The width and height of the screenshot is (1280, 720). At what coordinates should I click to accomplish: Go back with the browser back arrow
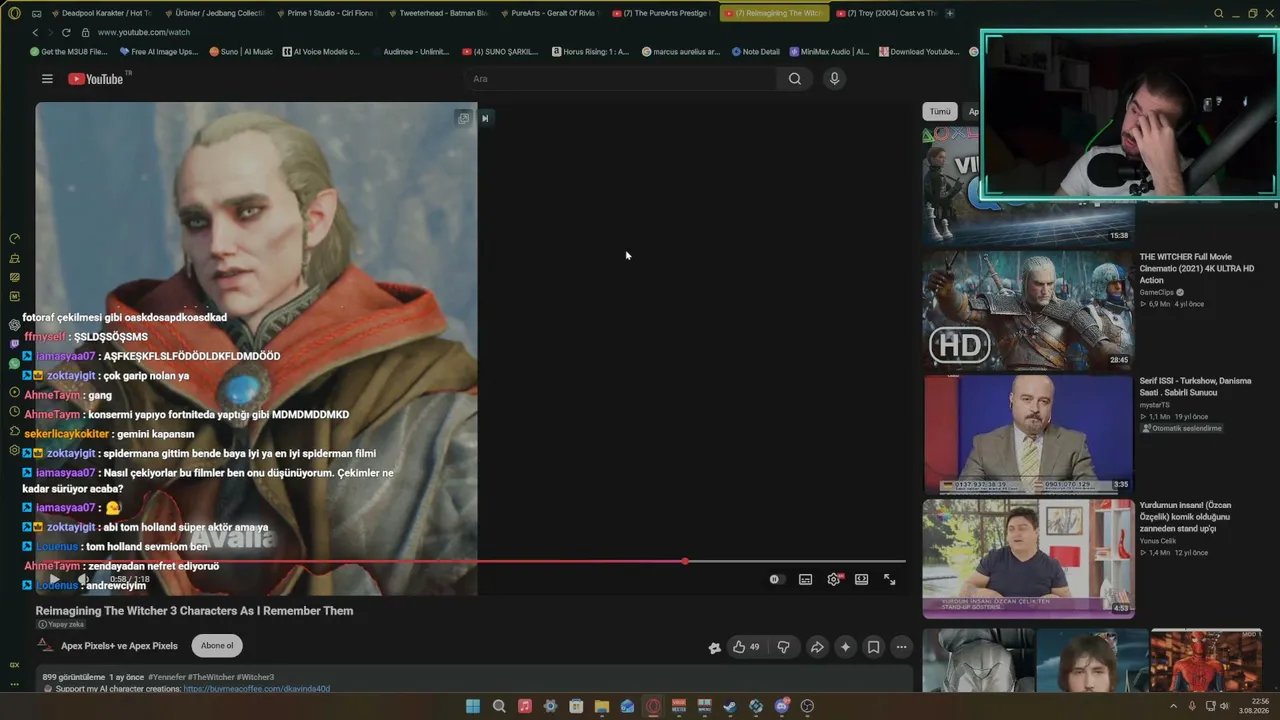pyautogui.click(x=35, y=32)
